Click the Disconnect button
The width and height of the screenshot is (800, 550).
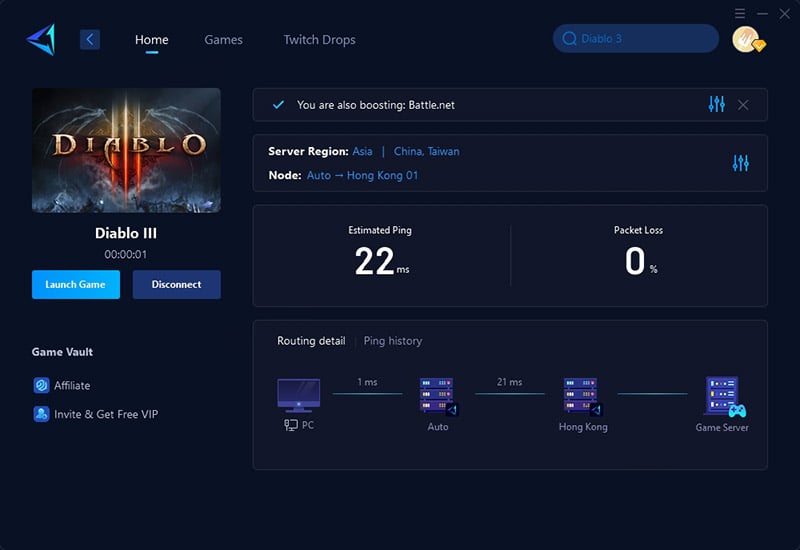tap(177, 284)
